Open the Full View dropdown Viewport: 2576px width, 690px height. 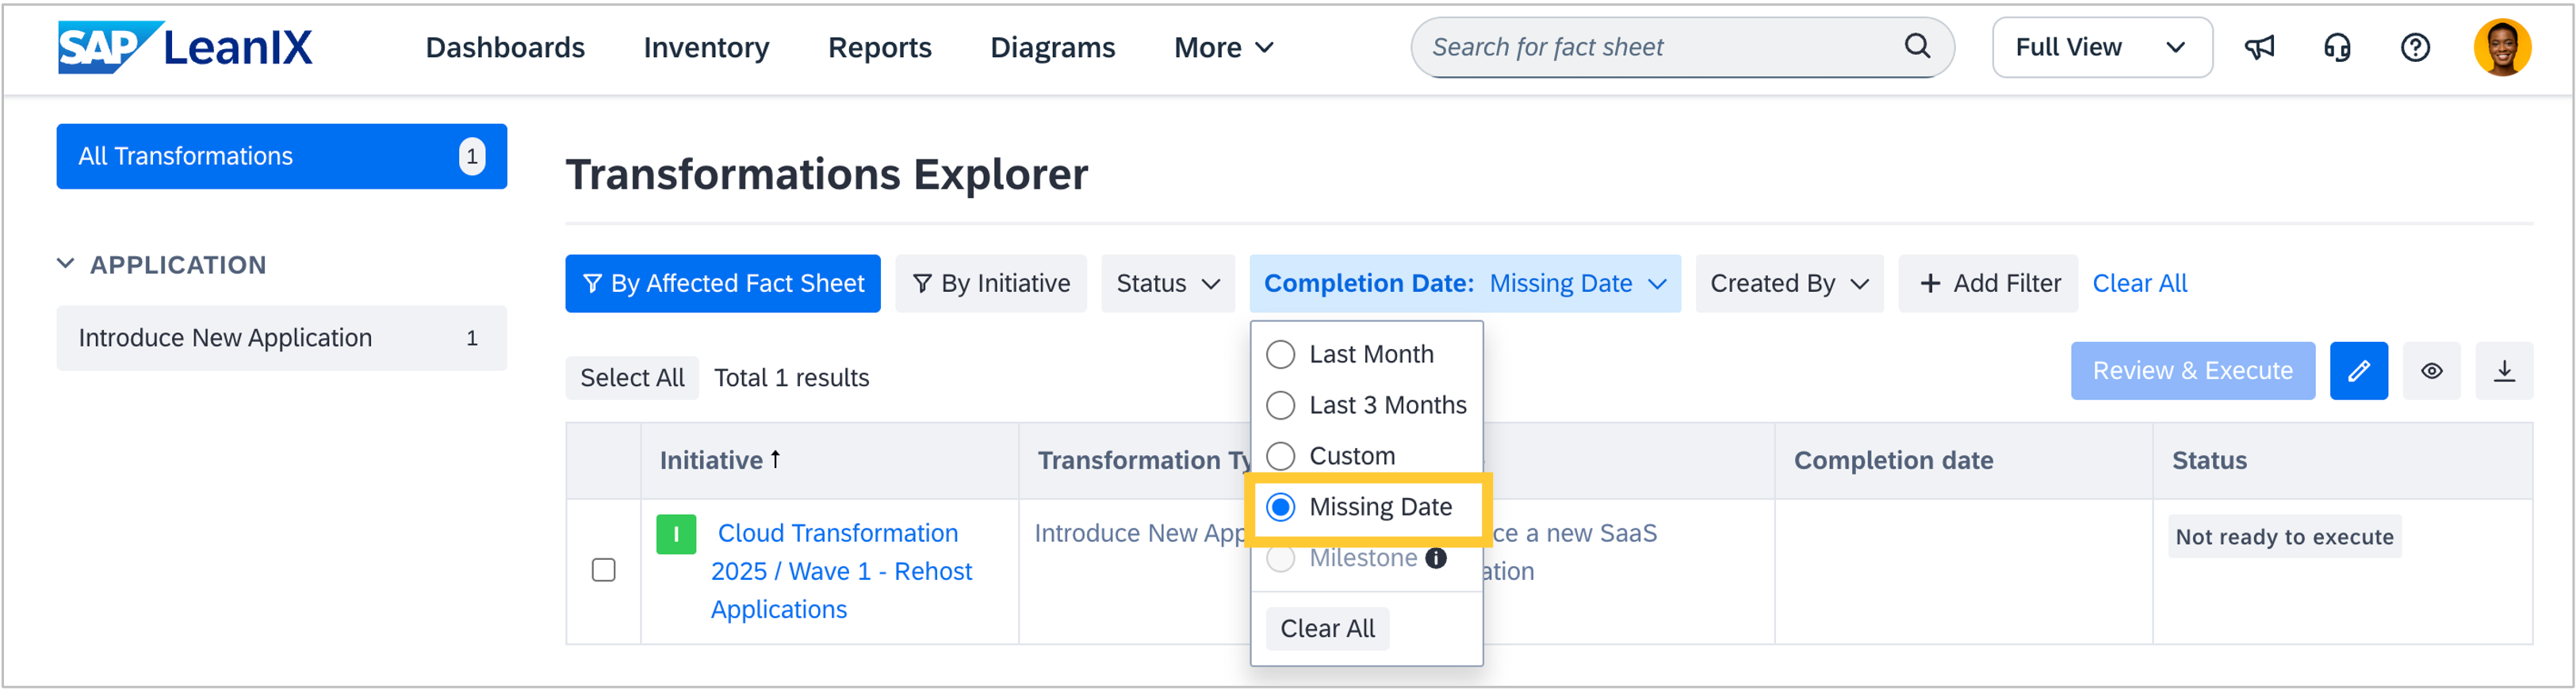(2101, 47)
